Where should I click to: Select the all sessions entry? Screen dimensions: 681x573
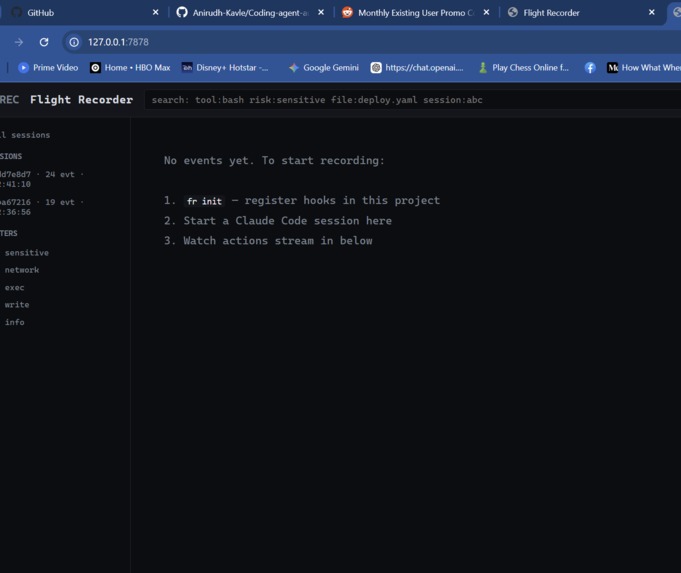25,135
